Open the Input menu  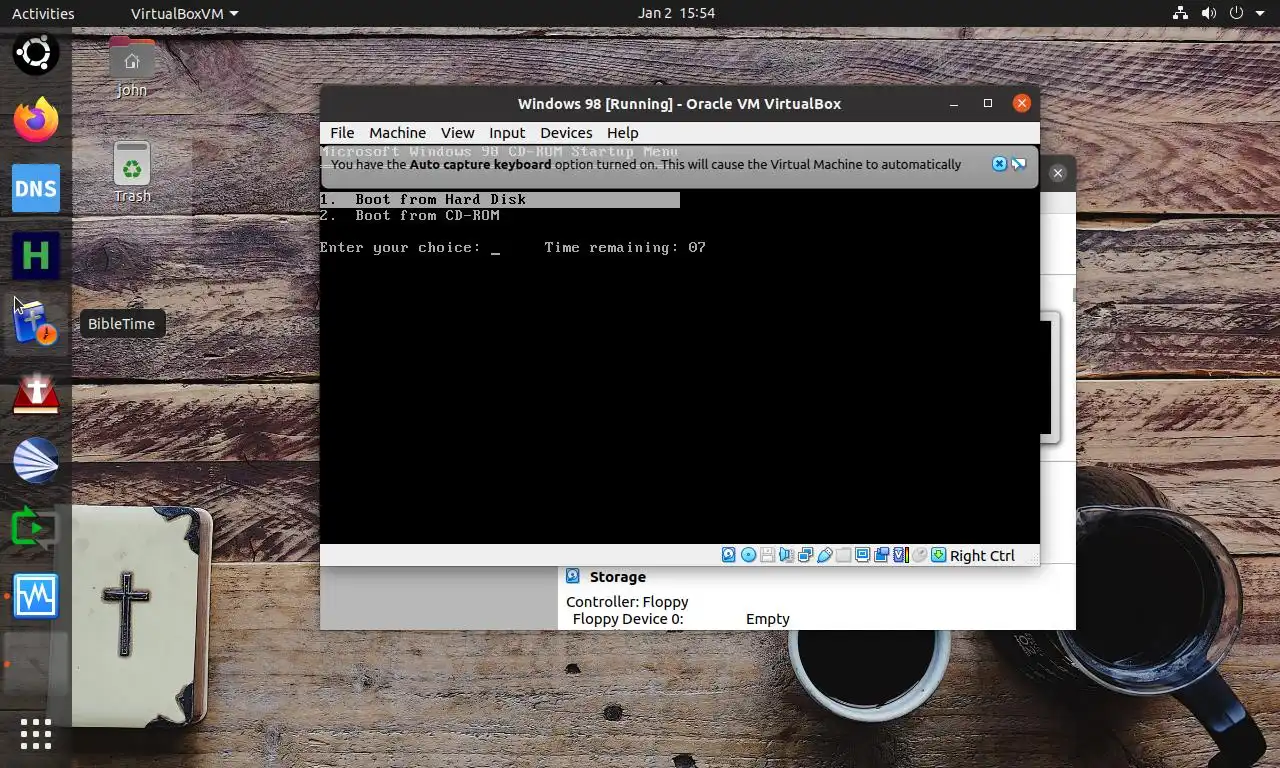click(x=507, y=133)
